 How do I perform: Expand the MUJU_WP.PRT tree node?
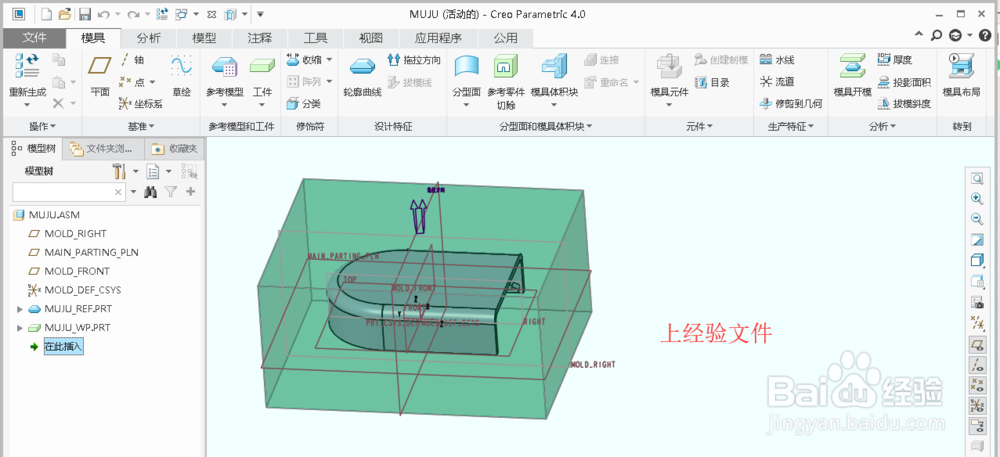[19, 328]
